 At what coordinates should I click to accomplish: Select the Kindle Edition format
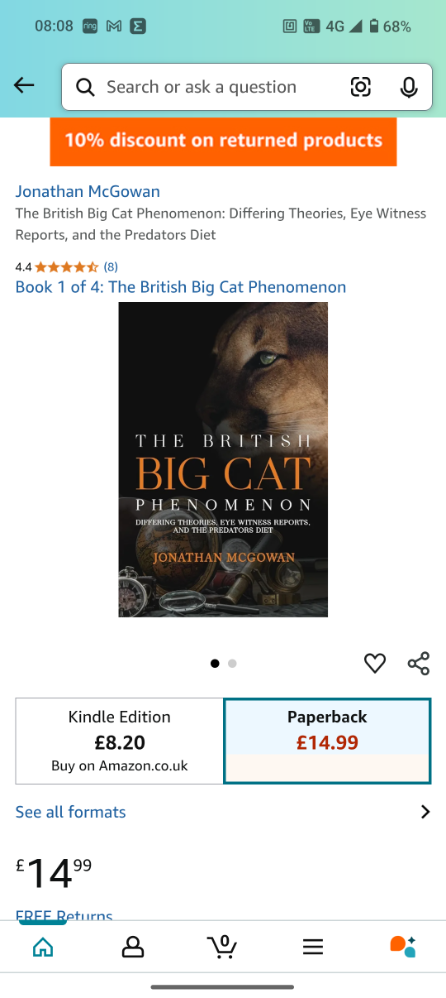pyautogui.click(x=120, y=741)
